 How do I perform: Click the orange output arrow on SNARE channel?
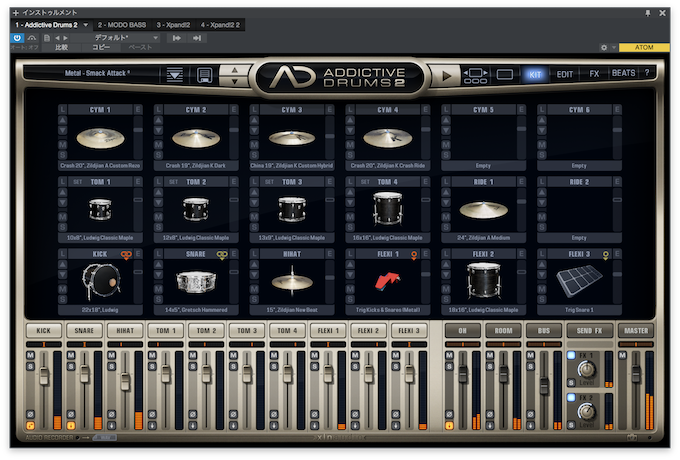pyautogui.click(x=71, y=425)
